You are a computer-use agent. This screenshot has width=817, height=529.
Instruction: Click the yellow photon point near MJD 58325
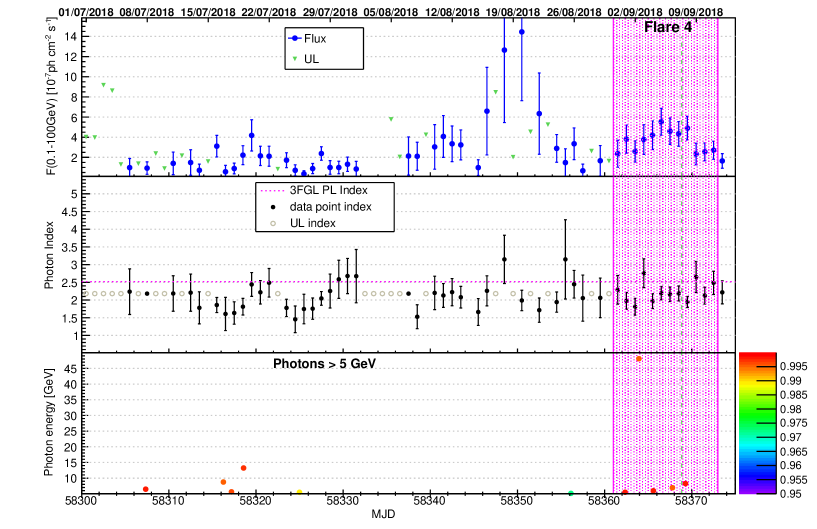(299, 492)
